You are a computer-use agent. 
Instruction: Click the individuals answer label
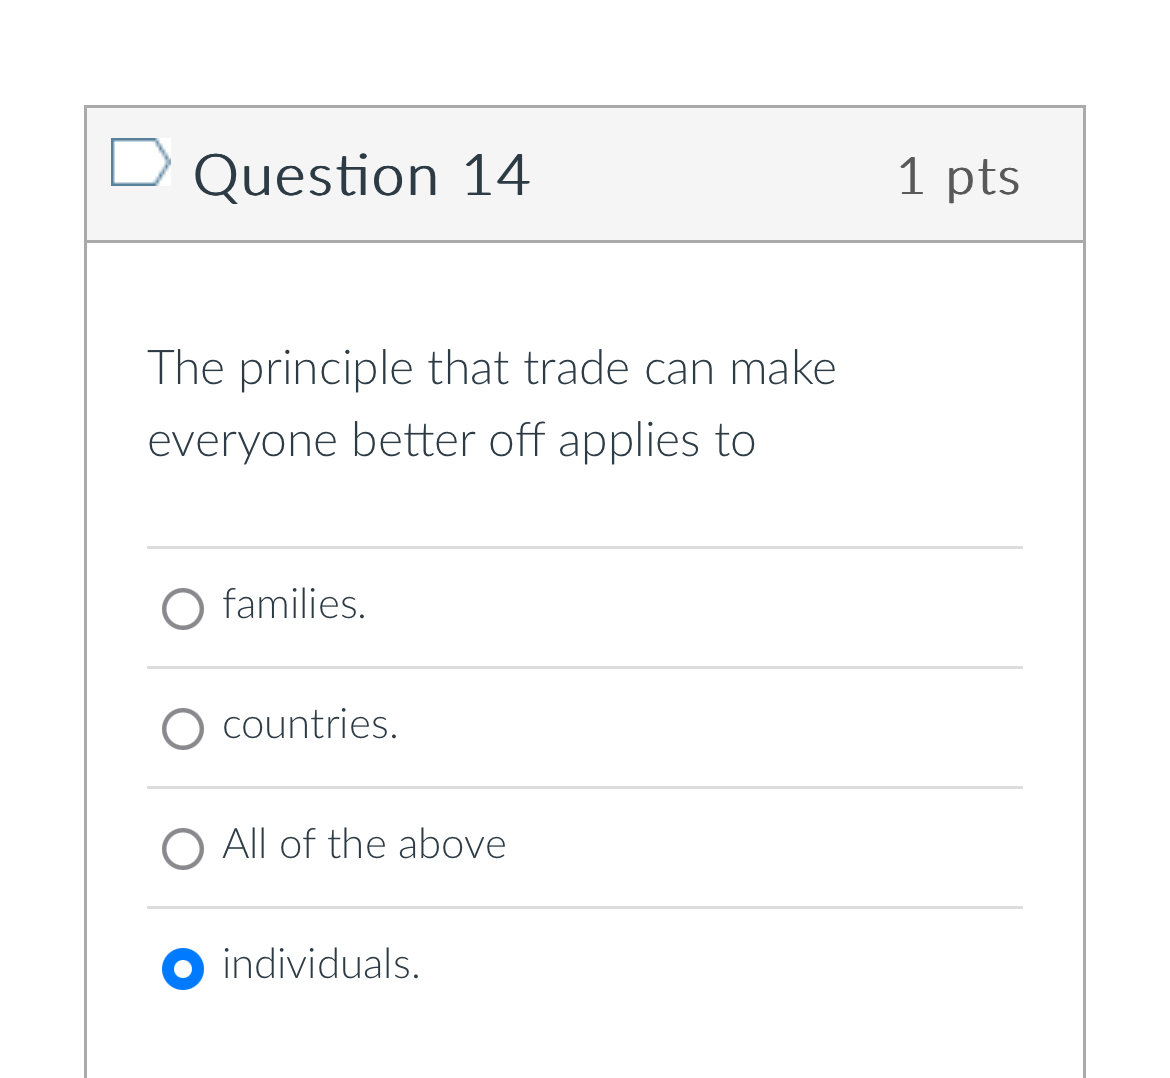[320, 966]
